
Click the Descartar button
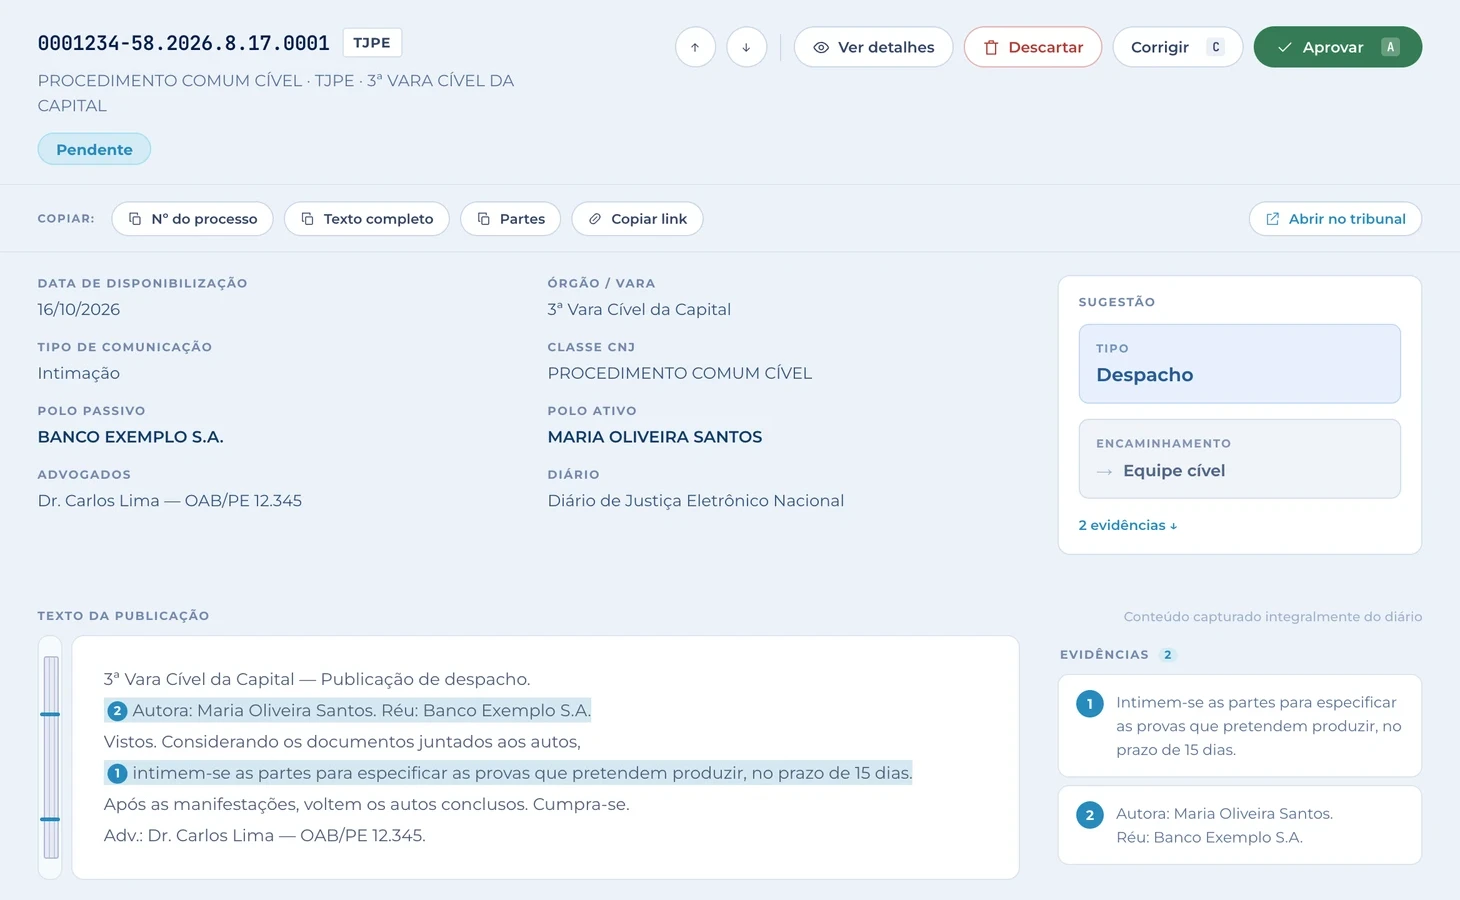coord(1033,47)
